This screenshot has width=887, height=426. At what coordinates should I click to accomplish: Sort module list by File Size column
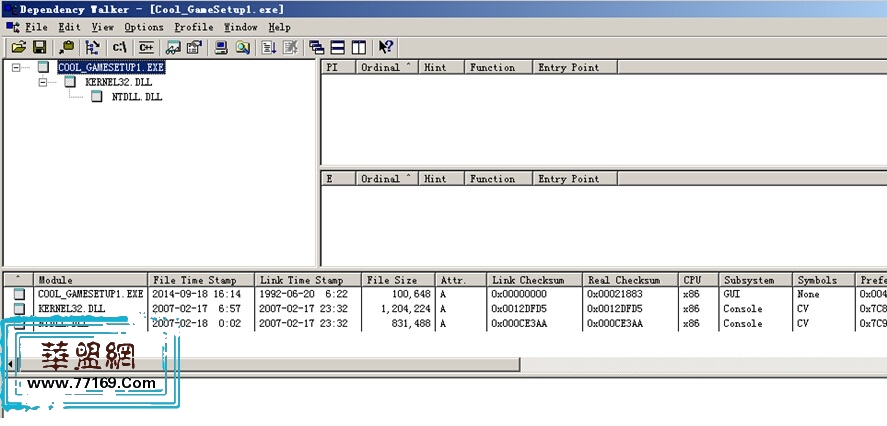click(x=398, y=280)
